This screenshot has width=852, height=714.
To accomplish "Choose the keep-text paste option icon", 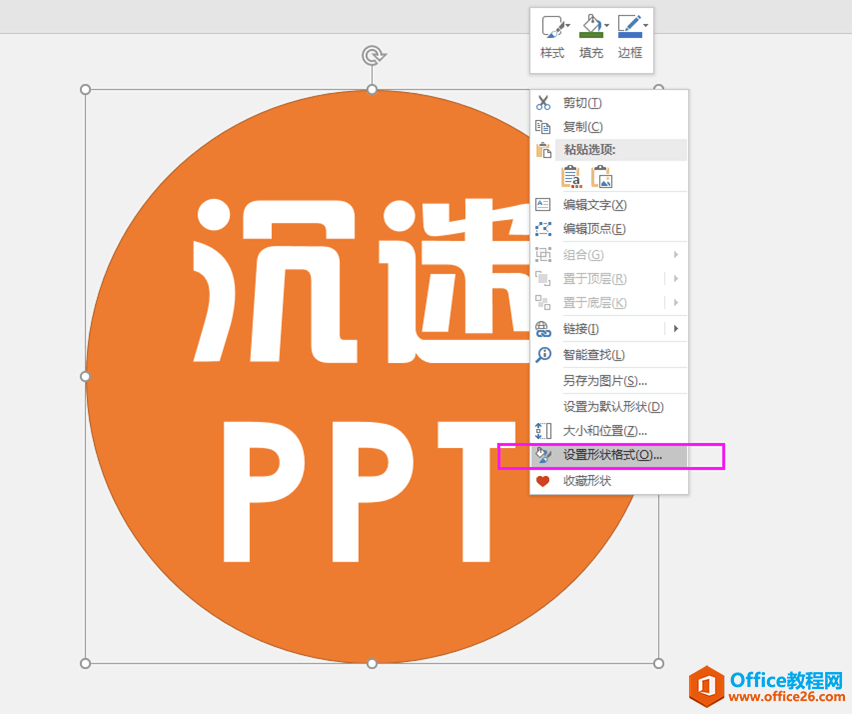I will point(572,178).
